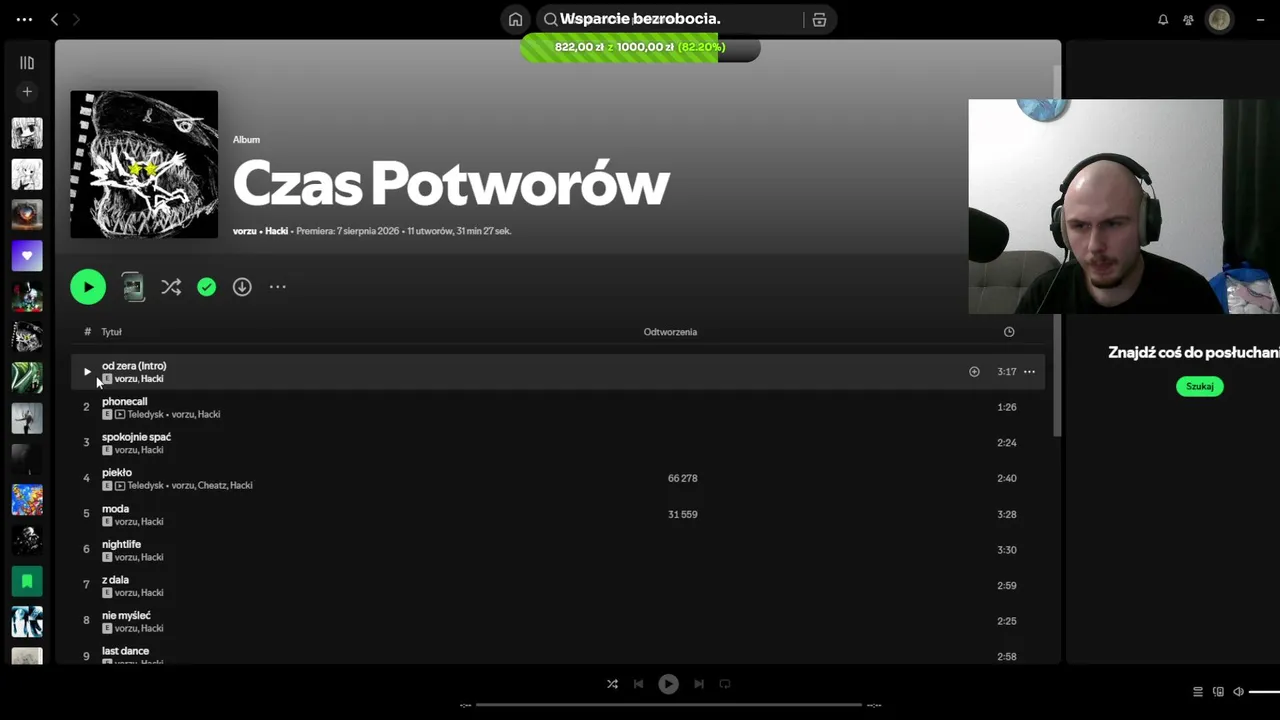Open the queue icon in the player bar
Image resolution: width=1280 pixels, height=720 pixels.
tap(1198, 692)
